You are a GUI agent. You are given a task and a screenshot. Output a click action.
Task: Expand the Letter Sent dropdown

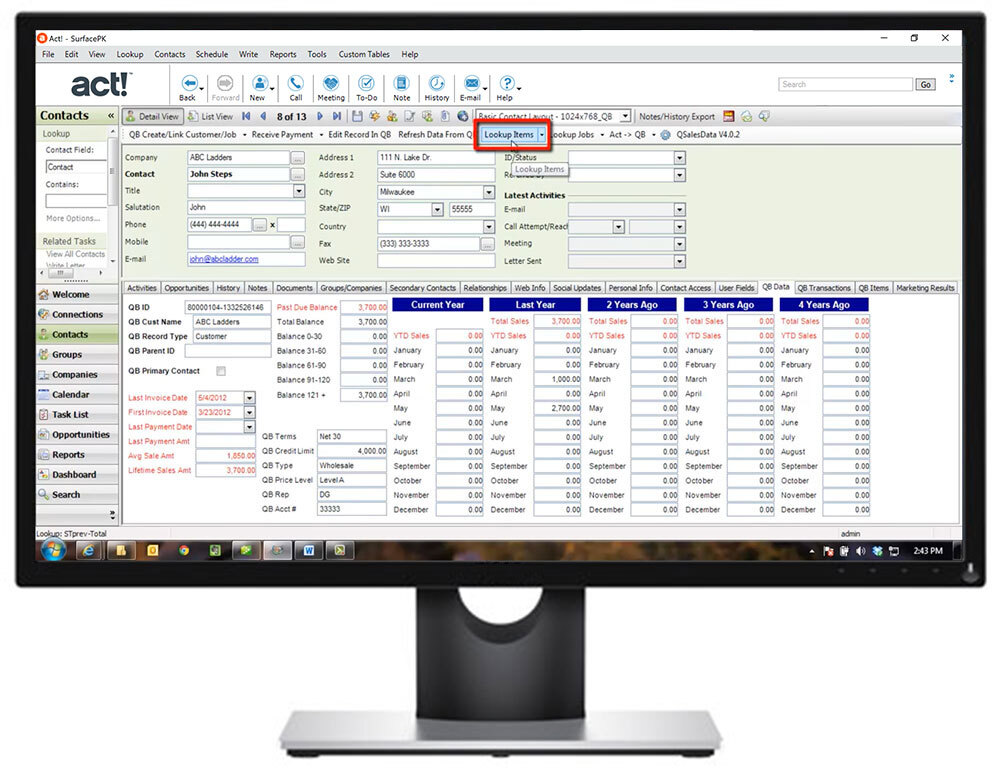point(679,261)
